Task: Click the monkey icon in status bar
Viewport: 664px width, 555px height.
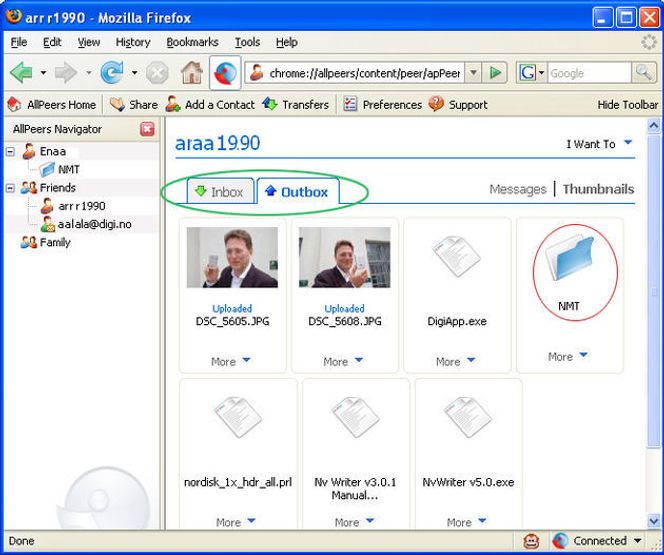Action: pos(531,541)
